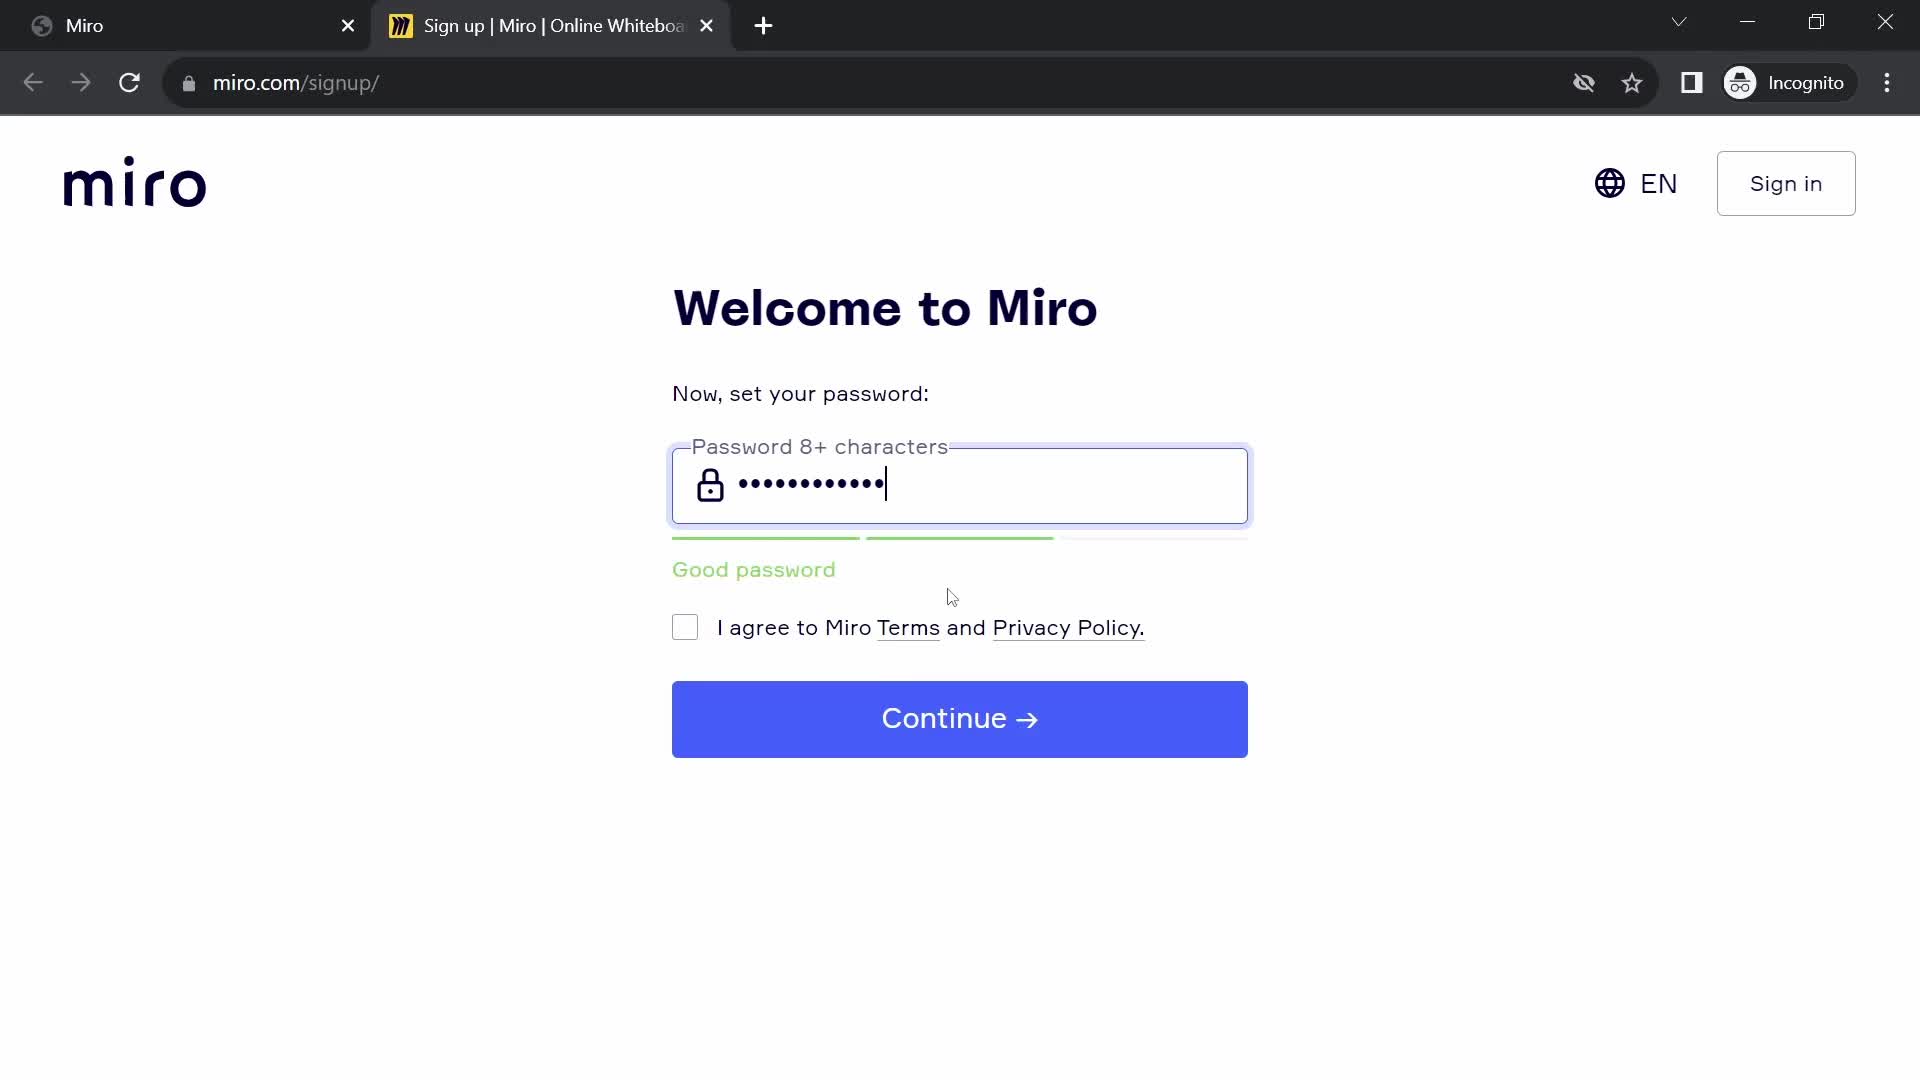The width and height of the screenshot is (1920, 1080).
Task: Reload the page with refresh icon
Action: [129, 83]
